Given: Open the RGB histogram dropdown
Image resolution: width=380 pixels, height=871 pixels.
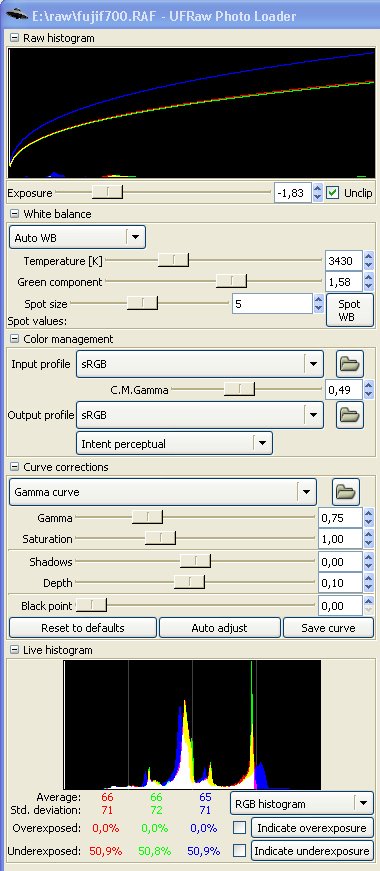Looking at the screenshot, I should [x=301, y=803].
